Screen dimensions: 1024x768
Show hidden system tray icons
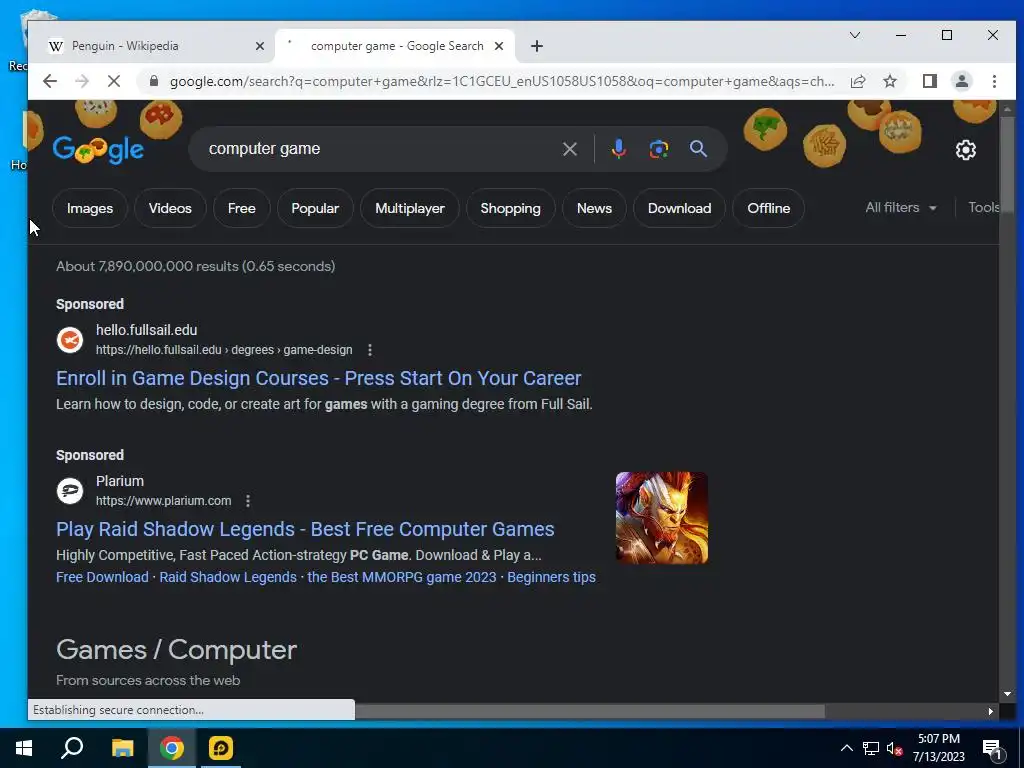pyautogui.click(x=846, y=748)
